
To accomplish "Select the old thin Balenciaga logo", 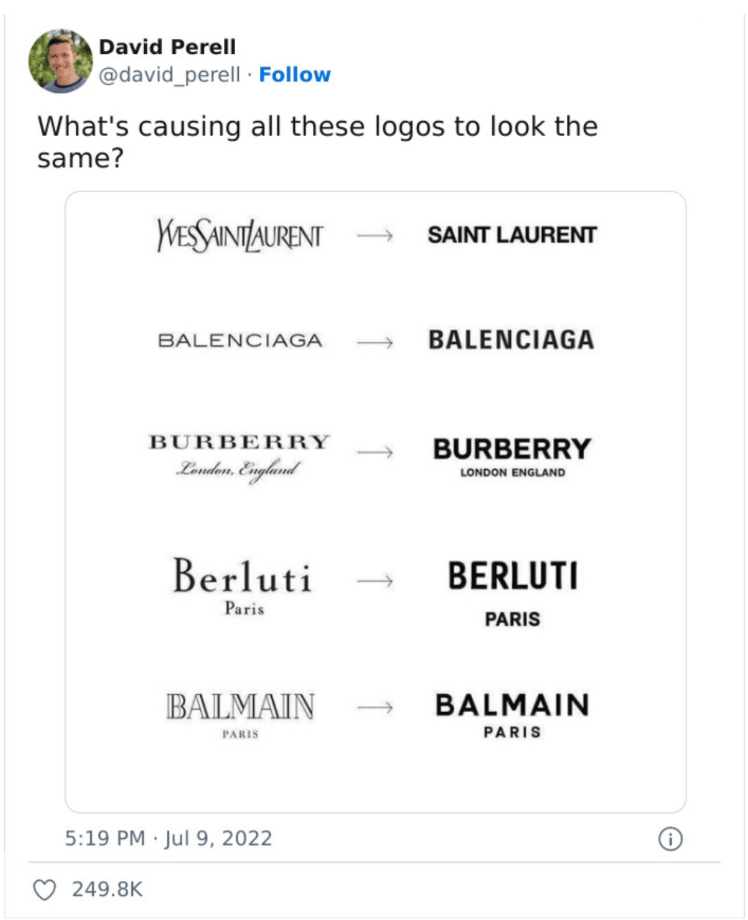I will pyautogui.click(x=240, y=341).
